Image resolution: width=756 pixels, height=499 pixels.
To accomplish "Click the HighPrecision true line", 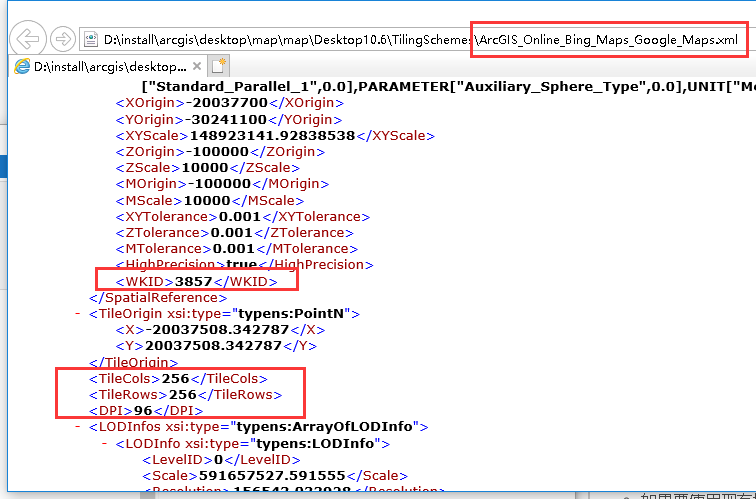I will pyautogui.click(x=244, y=264).
